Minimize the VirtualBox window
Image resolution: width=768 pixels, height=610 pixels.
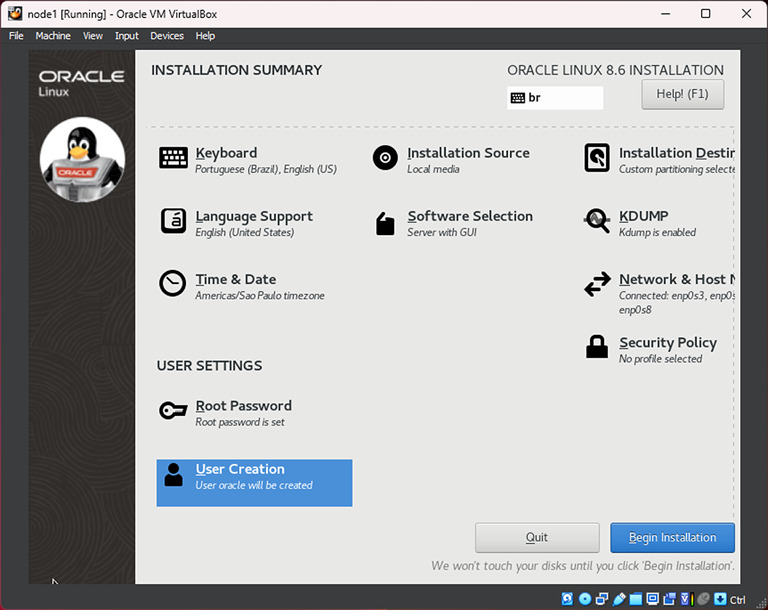pyautogui.click(x=665, y=14)
